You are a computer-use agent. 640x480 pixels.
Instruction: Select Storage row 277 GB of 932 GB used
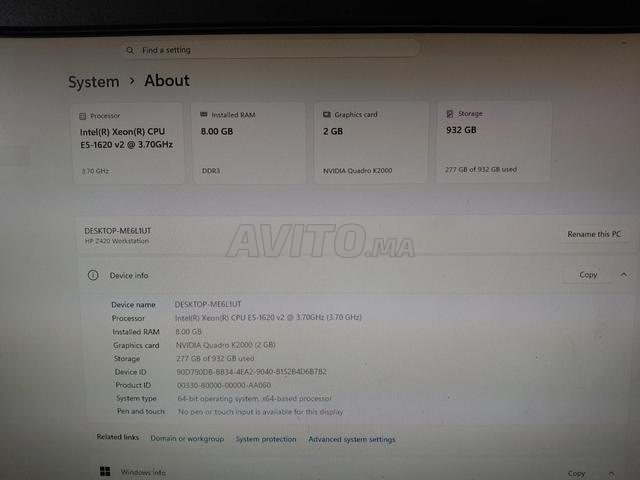tap(215, 358)
